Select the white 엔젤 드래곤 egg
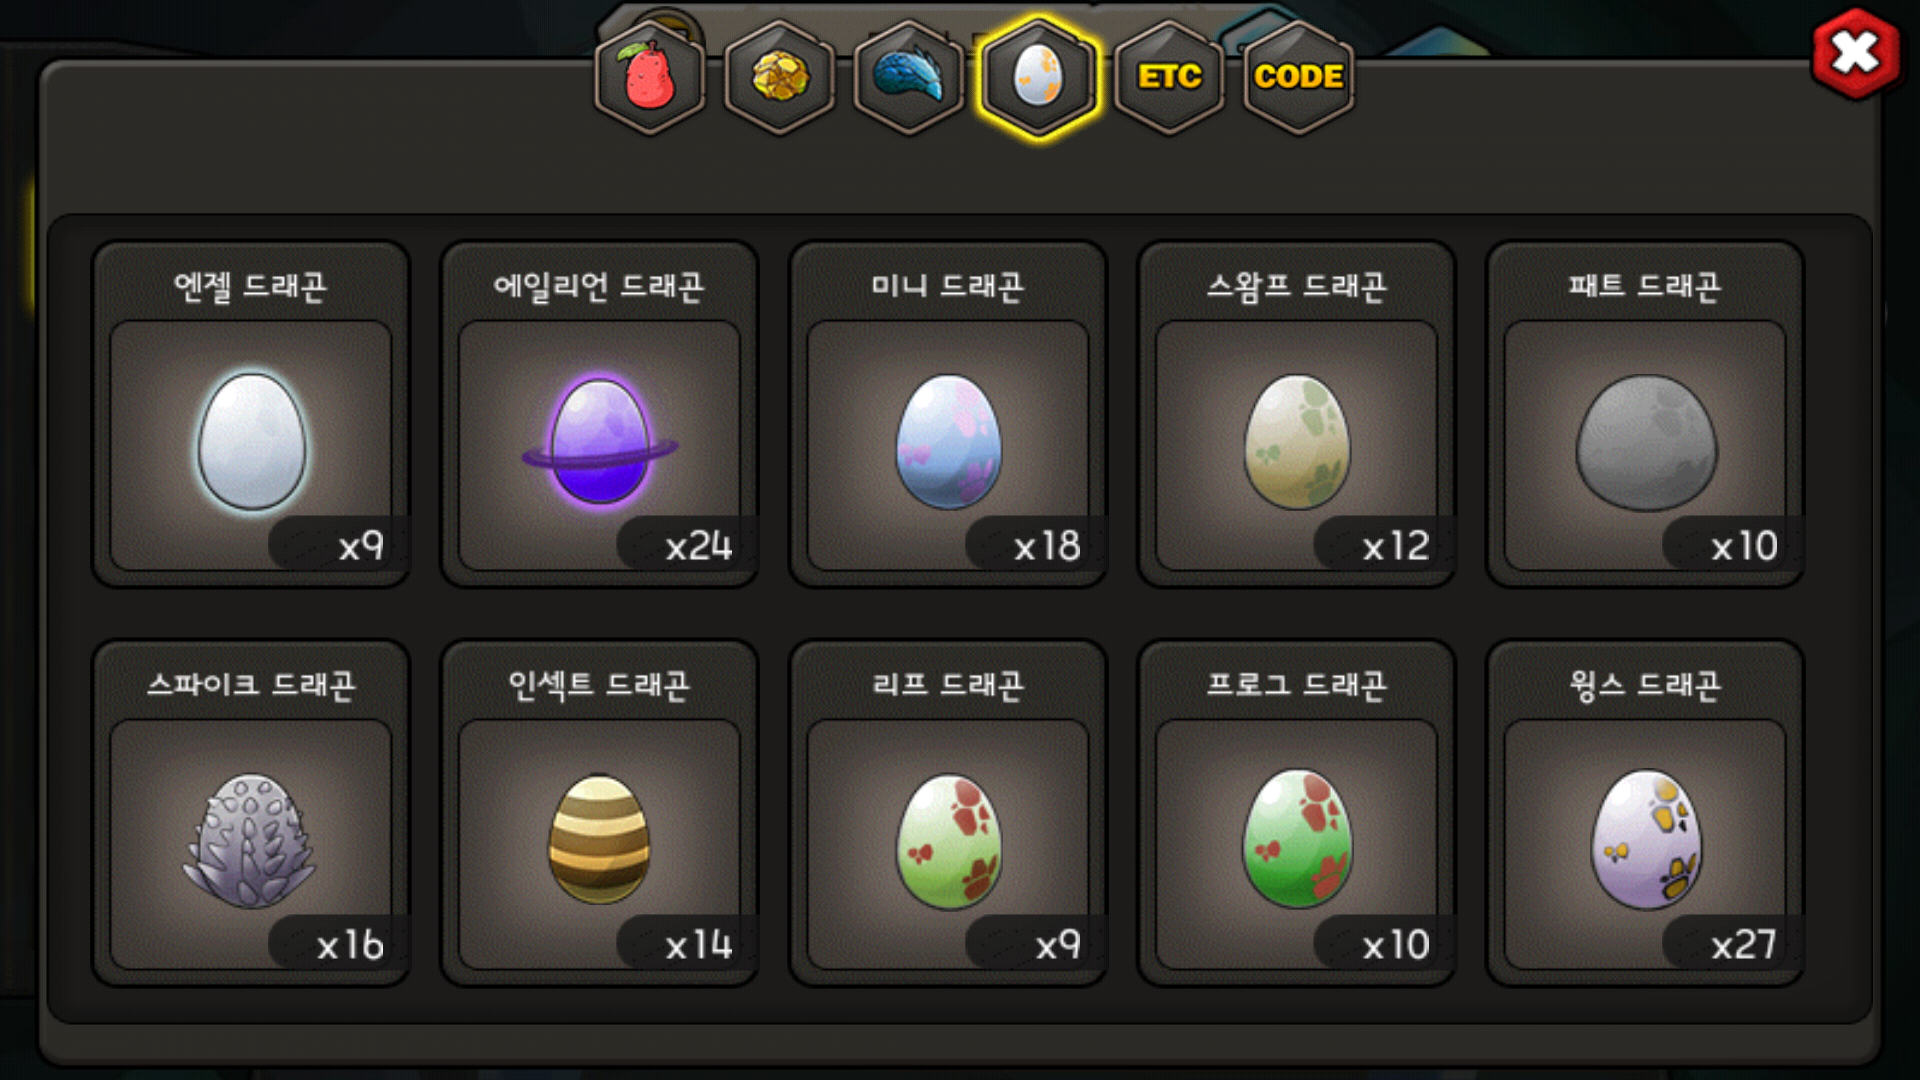1920x1080 pixels. tap(252, 441)
